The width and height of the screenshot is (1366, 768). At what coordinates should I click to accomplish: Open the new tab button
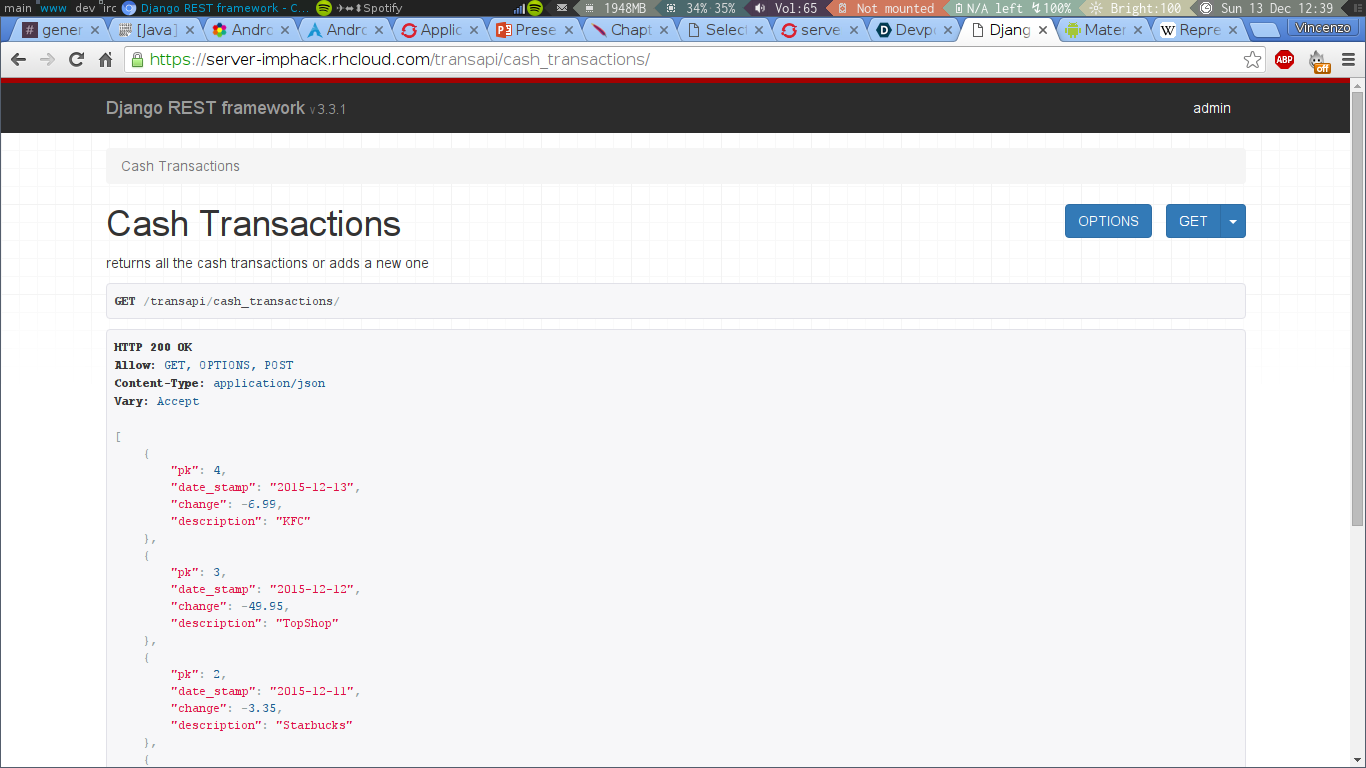pos(1265,30)
